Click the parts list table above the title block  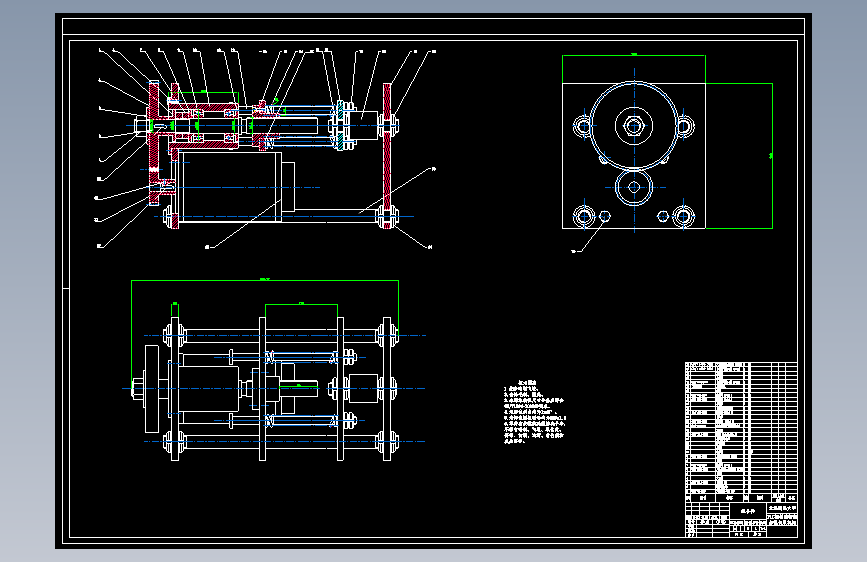(x=741, y=431)
